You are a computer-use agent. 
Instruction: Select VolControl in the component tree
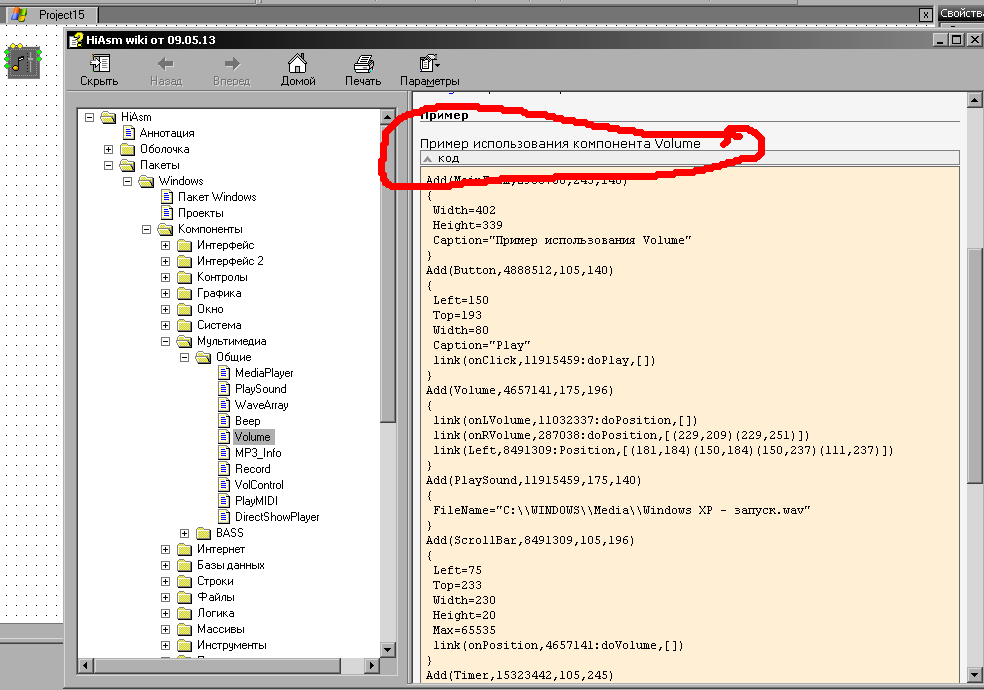coord(259,485)
